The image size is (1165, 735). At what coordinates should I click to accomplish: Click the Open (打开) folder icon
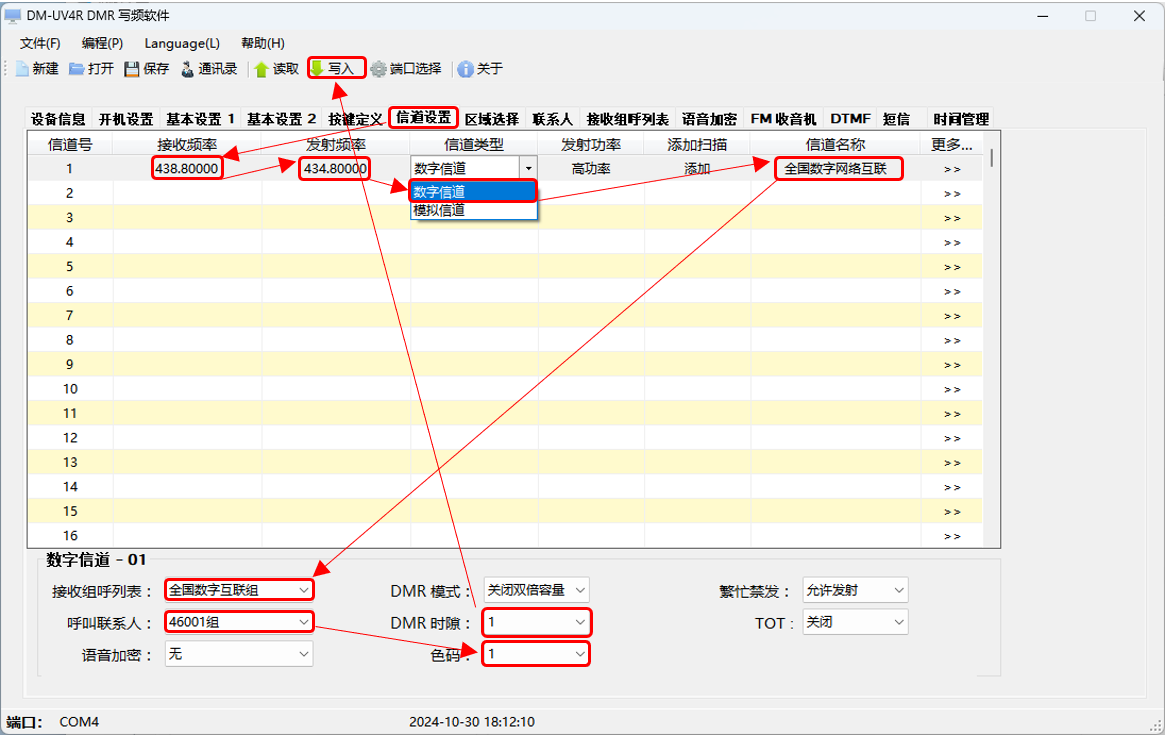77,69
